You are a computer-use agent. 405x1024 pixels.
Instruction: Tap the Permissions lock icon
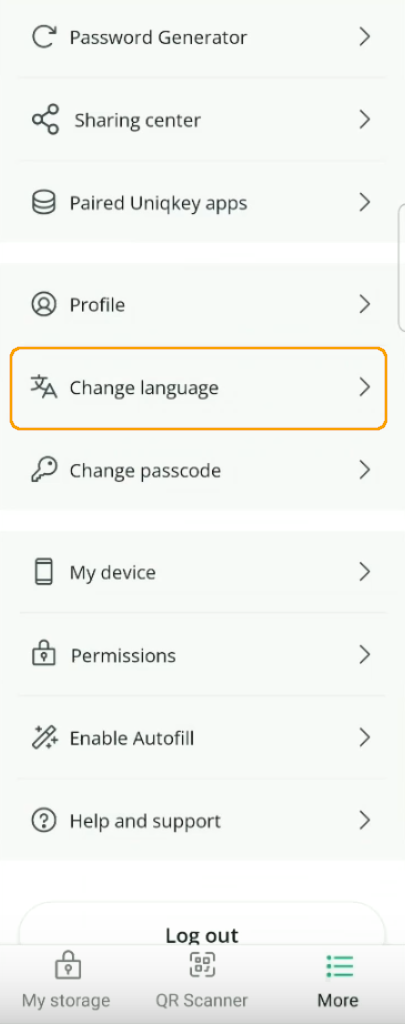click(44, 654)
